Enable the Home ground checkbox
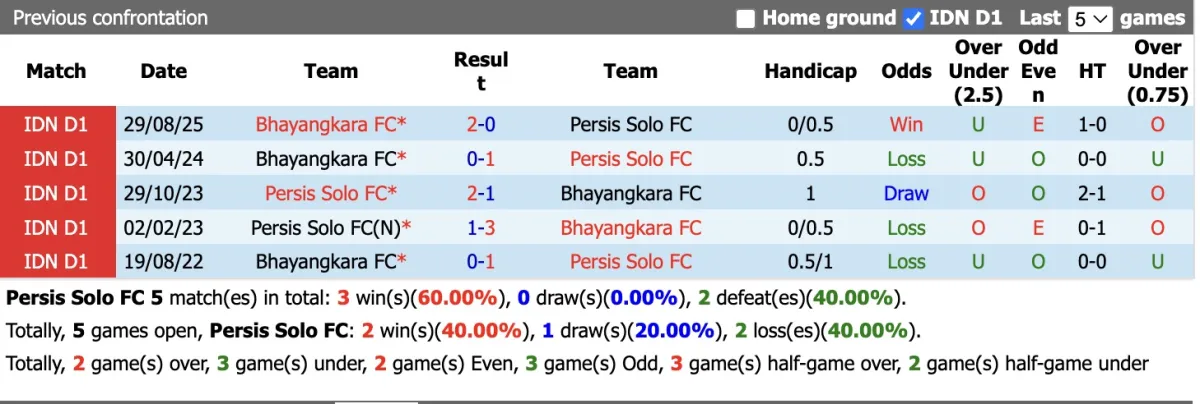1200x404 pixels. coord(745,19)
